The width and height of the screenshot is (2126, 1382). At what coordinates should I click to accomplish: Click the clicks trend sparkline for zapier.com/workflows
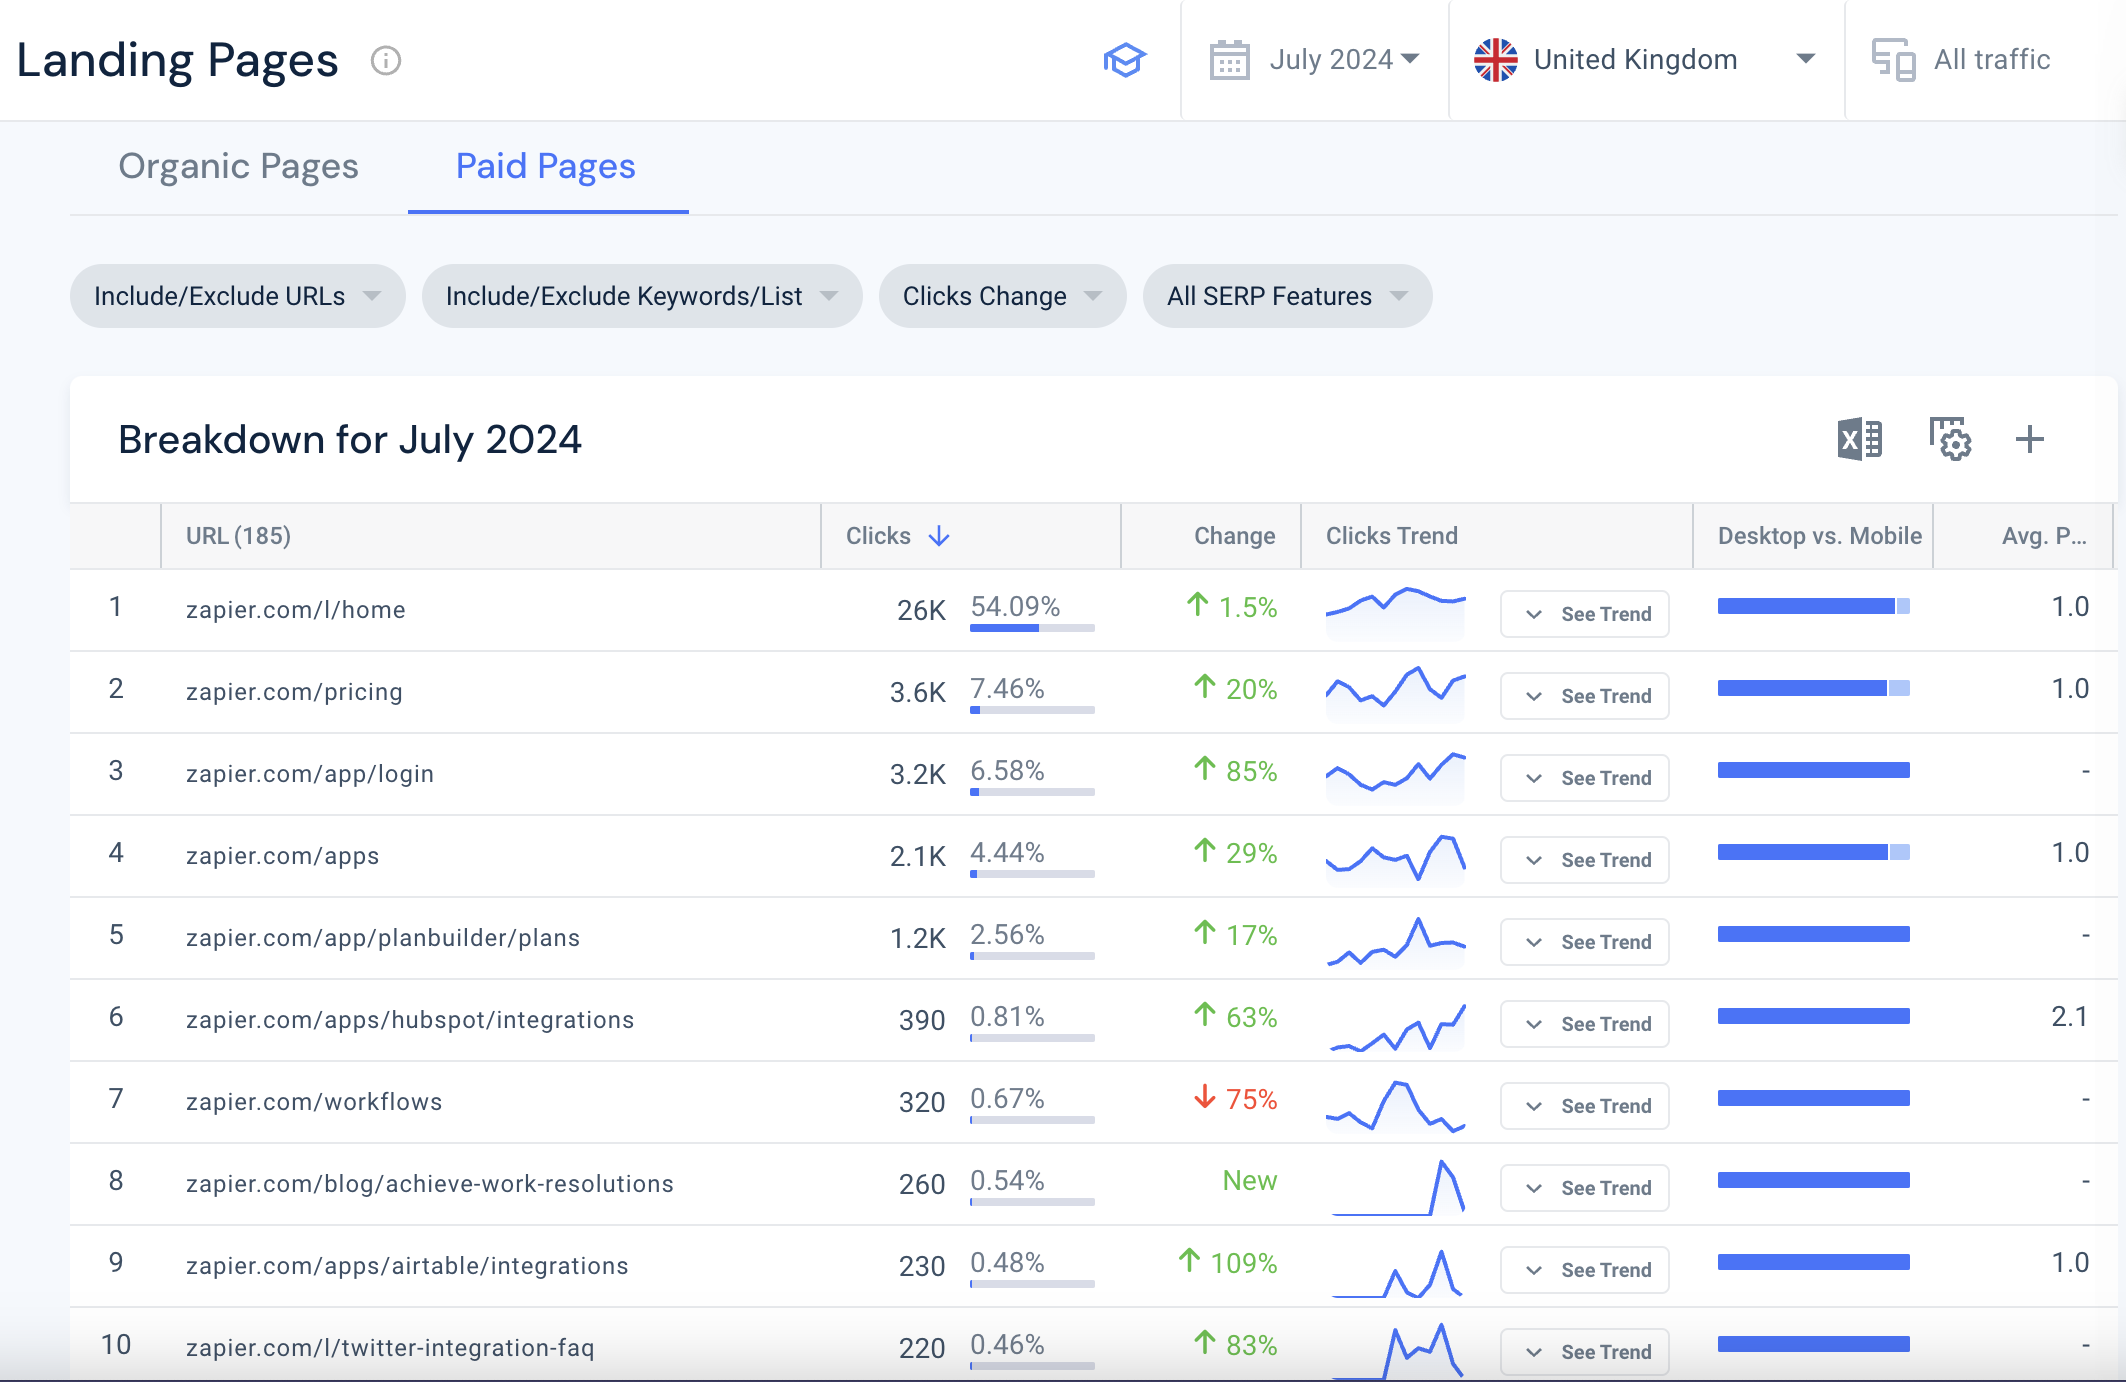(x=1396, y=1106)
